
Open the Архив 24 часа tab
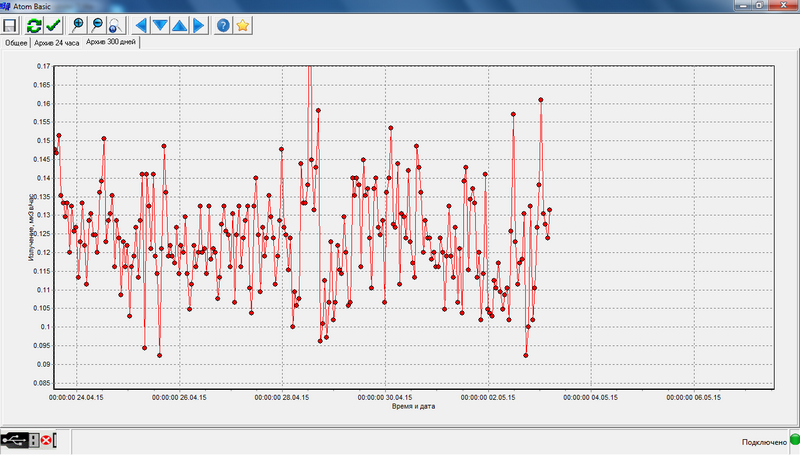(x=57, y=43)
